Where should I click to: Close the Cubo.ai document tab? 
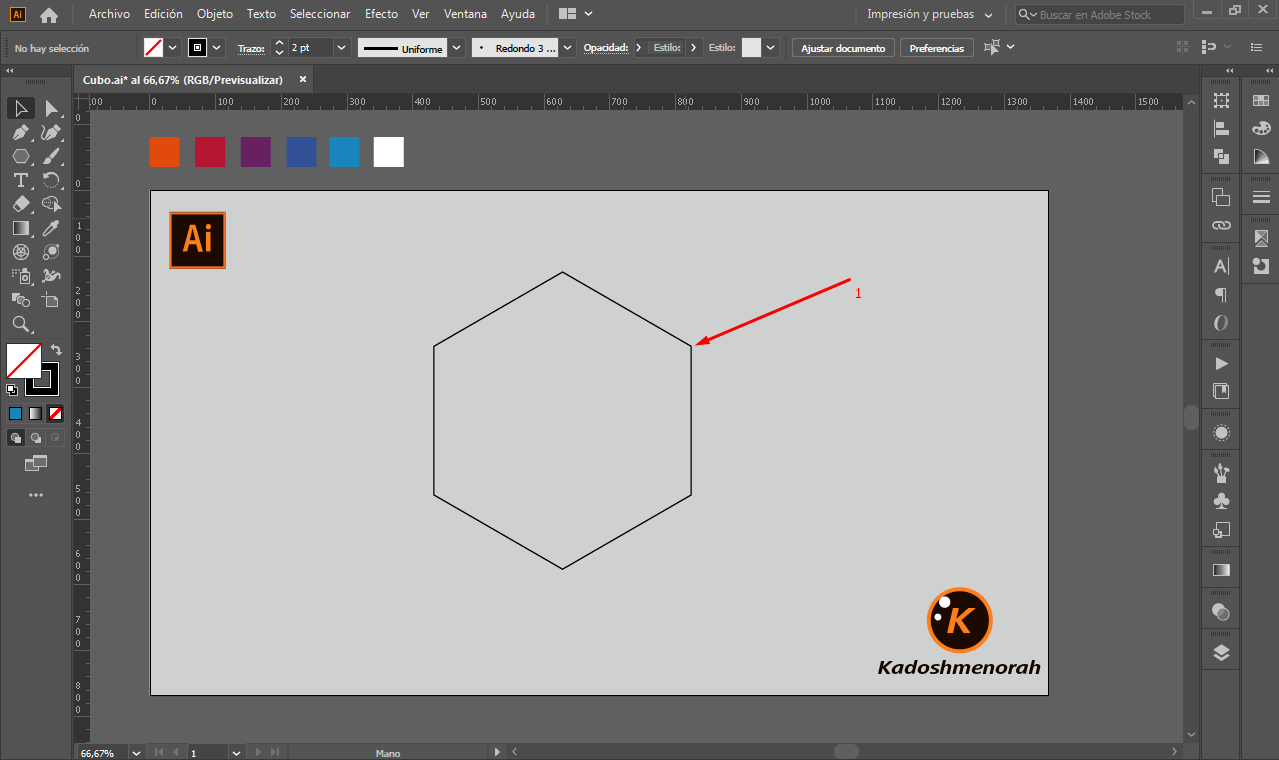(302, 80)
